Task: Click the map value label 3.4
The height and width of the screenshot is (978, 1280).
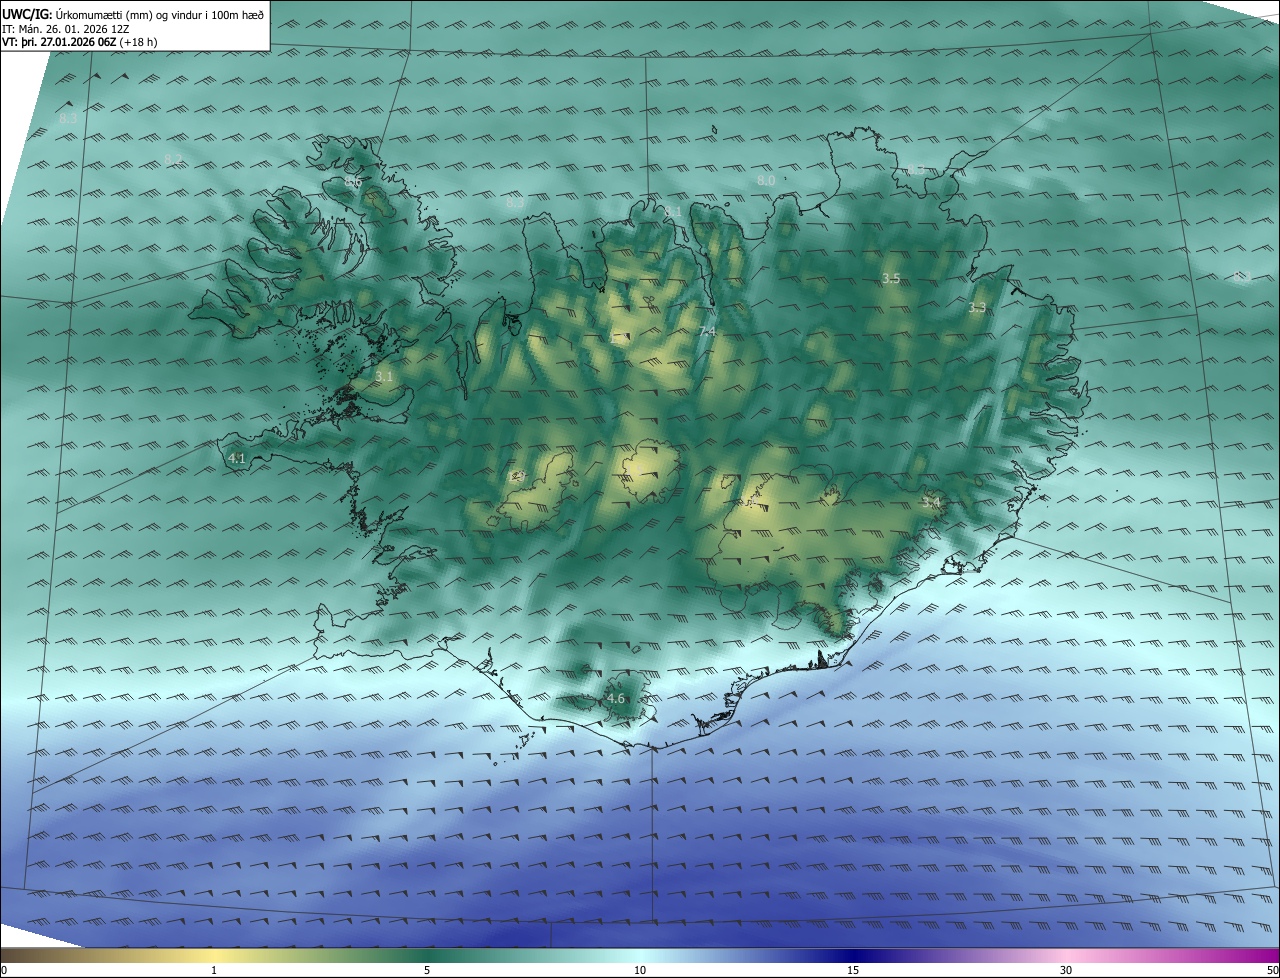Action: [x=931, y=502]
